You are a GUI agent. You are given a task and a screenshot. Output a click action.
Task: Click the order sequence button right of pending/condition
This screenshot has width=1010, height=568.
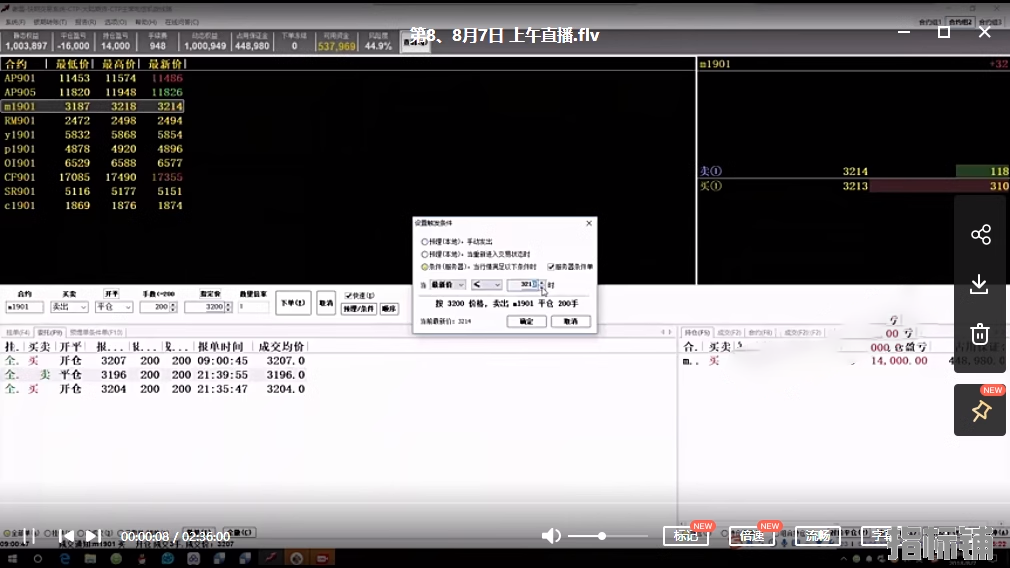pyautogui.click(x=389, y=309)
